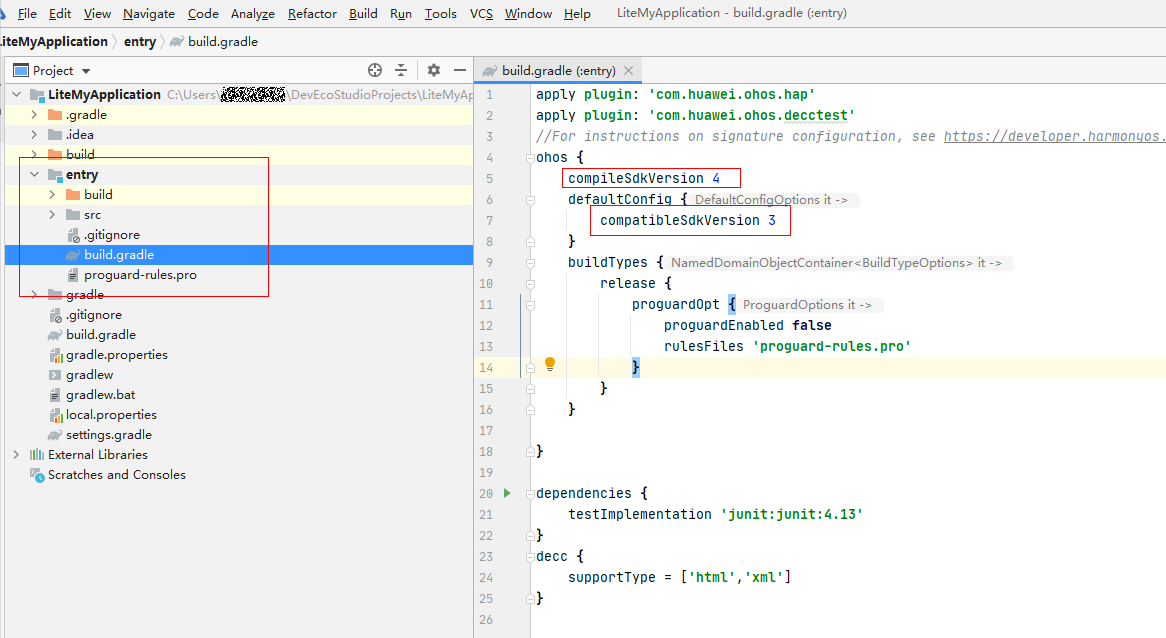
Task: Click the Collapse All icon in Project panel
Action: [401, 70]
